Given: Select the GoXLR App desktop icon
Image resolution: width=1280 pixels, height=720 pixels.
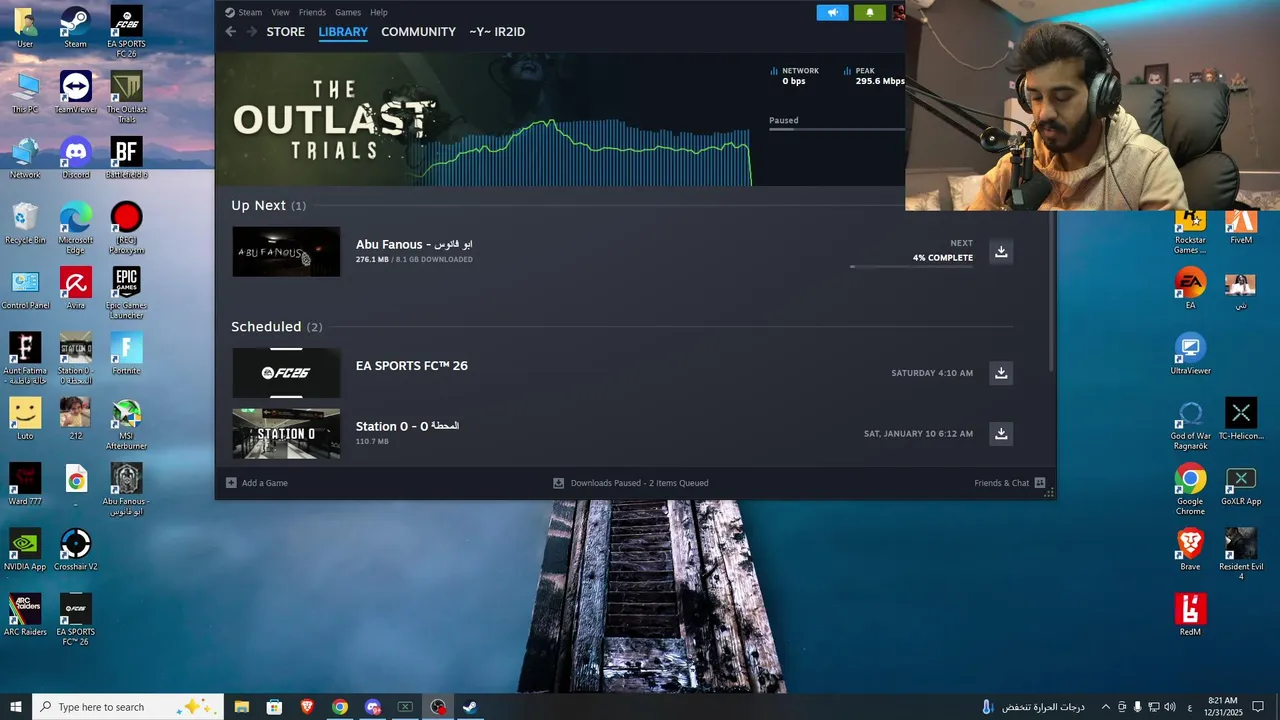Looking at the screenshot, I should click(x=1241, y=484).
